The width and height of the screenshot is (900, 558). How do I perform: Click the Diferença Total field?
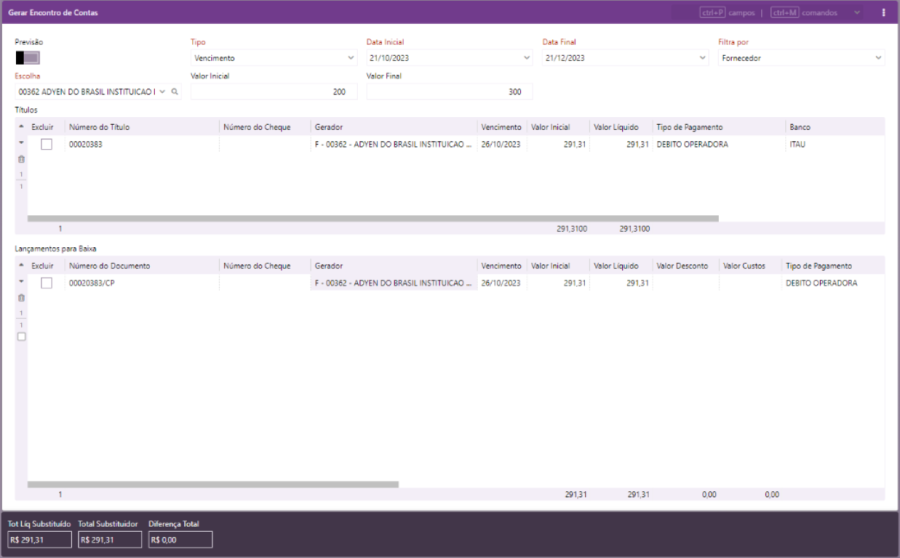tap(180, 540)
